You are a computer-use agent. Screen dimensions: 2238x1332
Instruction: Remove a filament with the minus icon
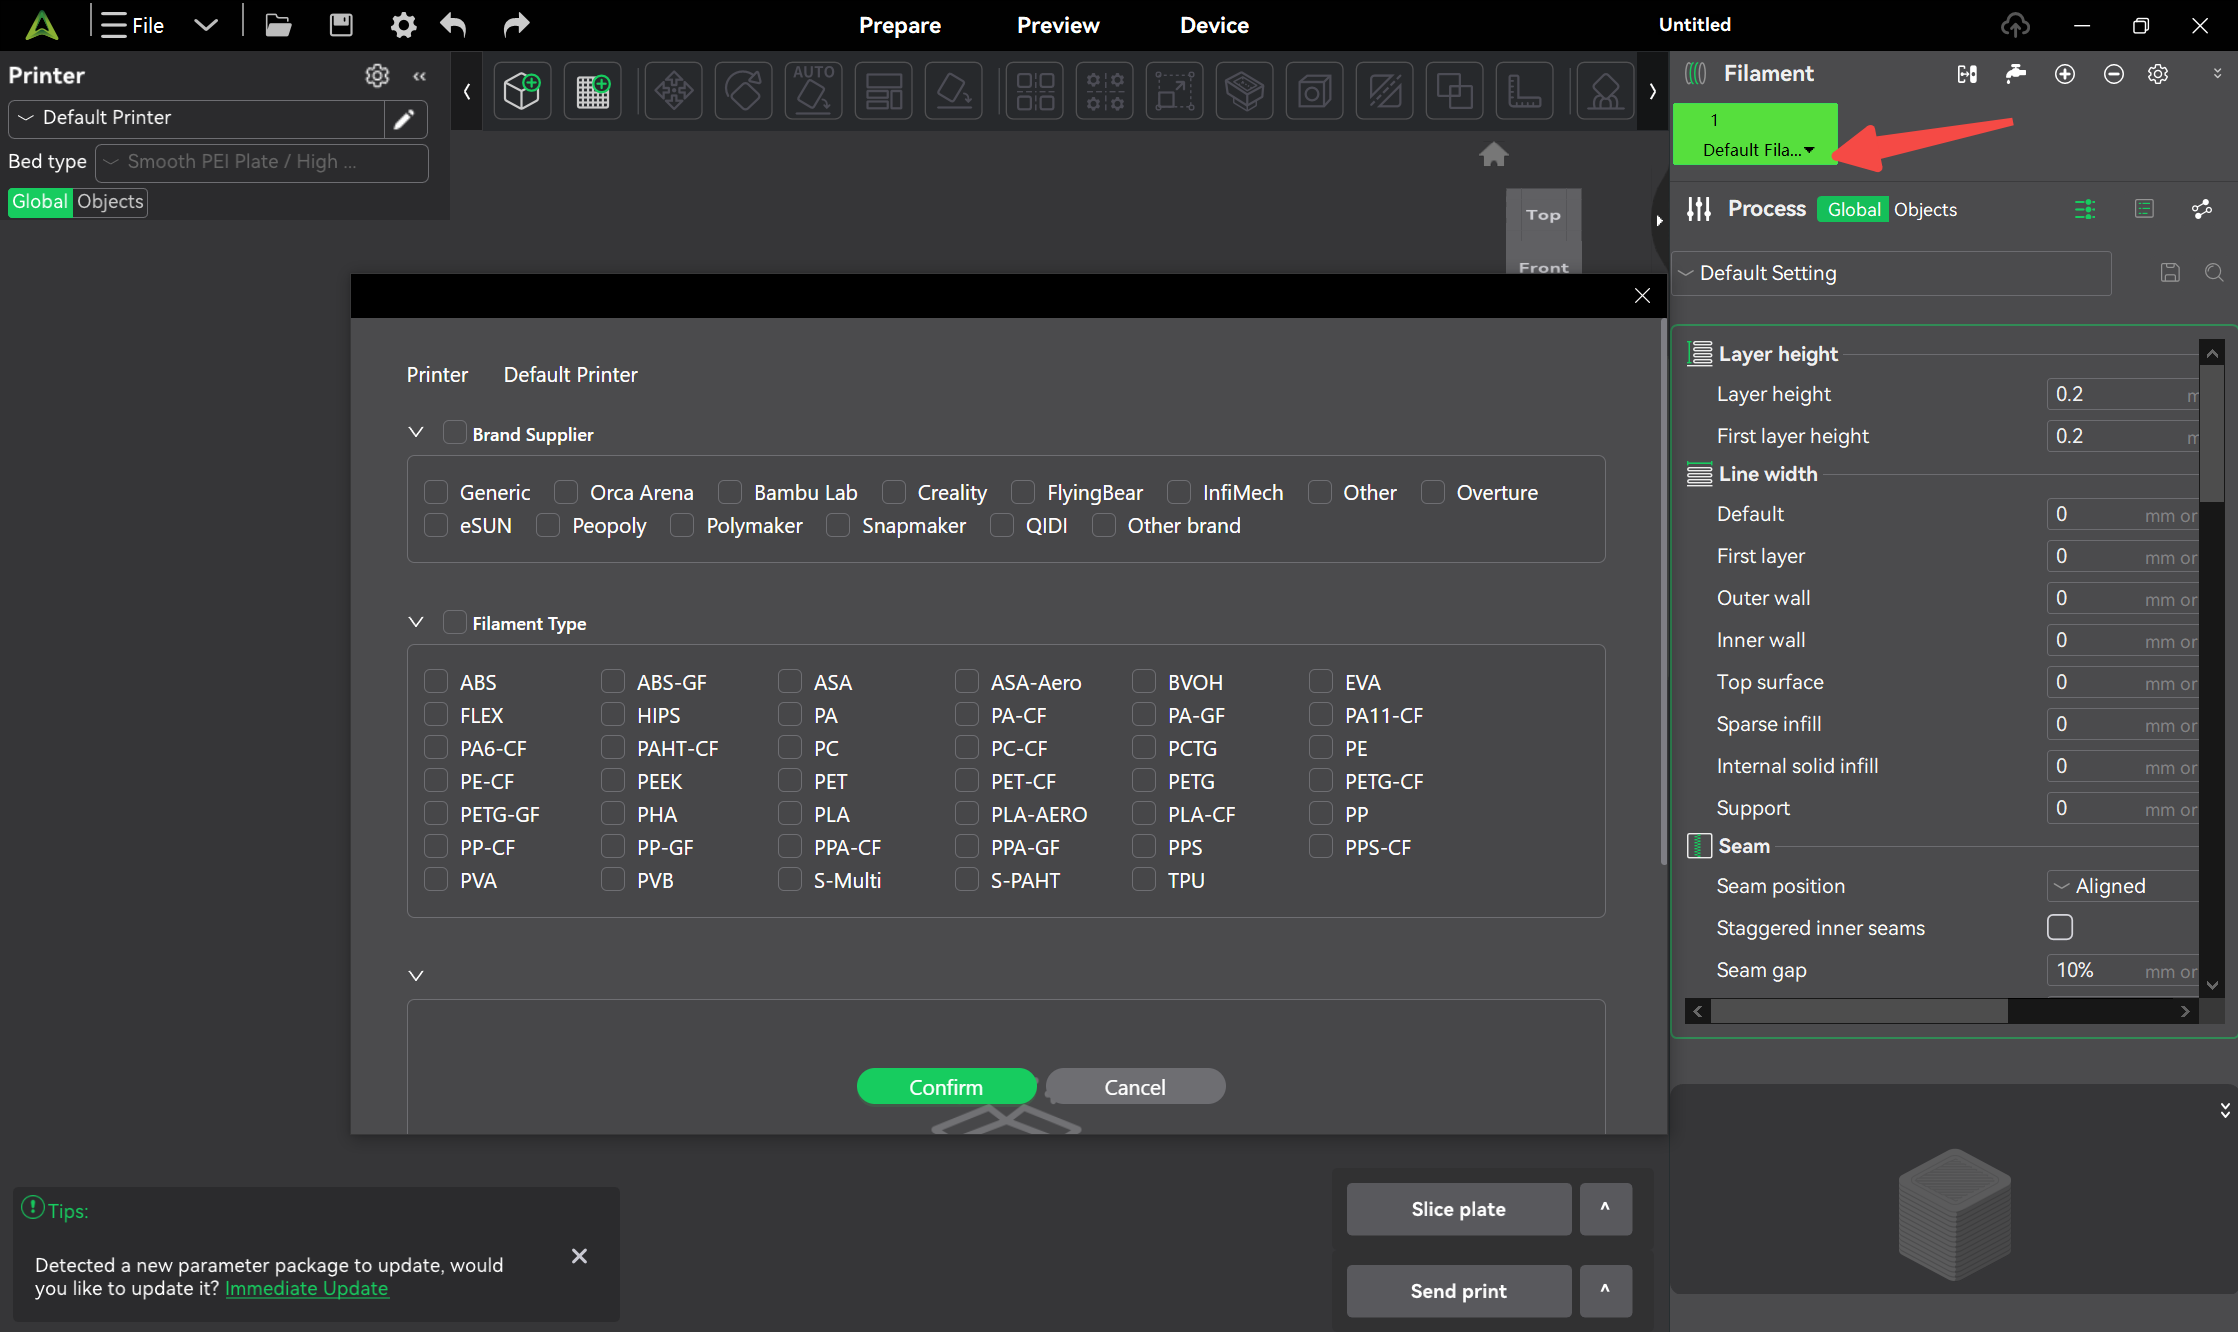[2113, 74]
